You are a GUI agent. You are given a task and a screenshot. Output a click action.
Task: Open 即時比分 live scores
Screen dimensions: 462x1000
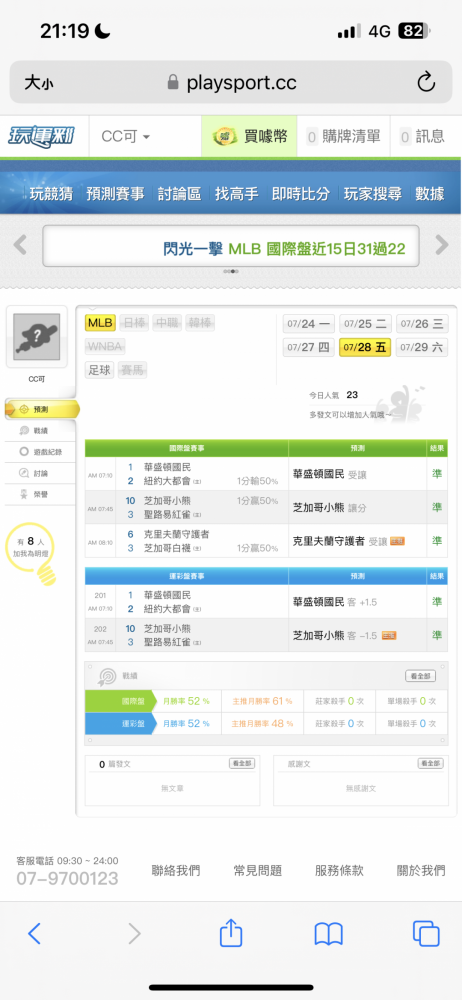301,194
